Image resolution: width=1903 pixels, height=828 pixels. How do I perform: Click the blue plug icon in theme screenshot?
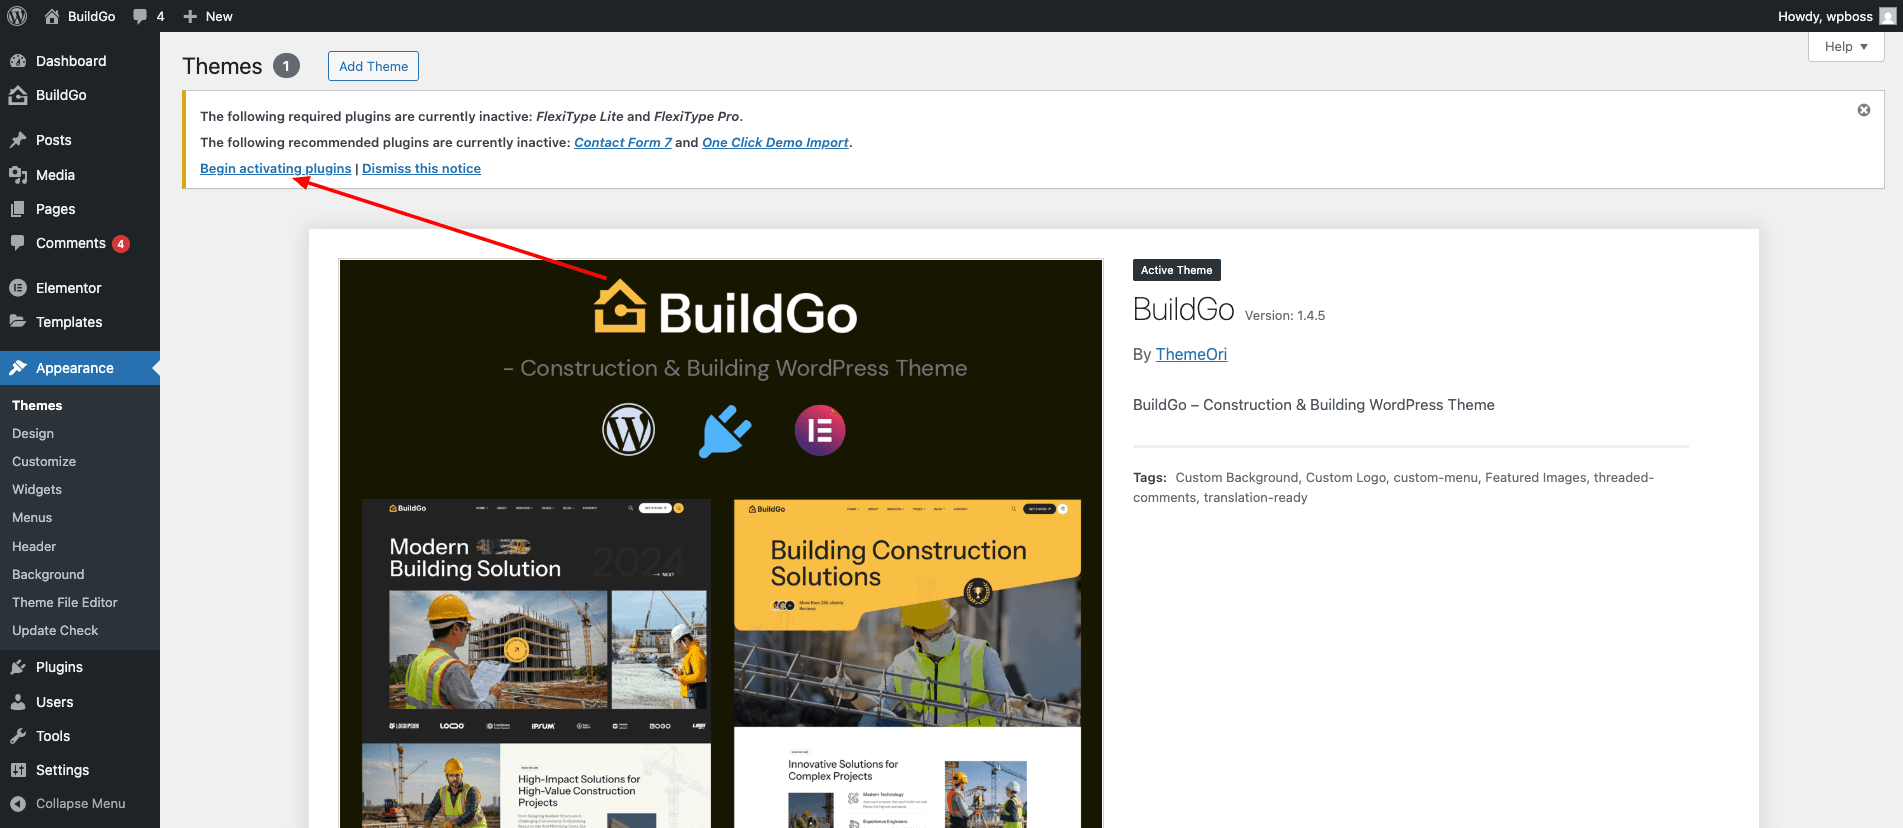(x=724, y=431)
